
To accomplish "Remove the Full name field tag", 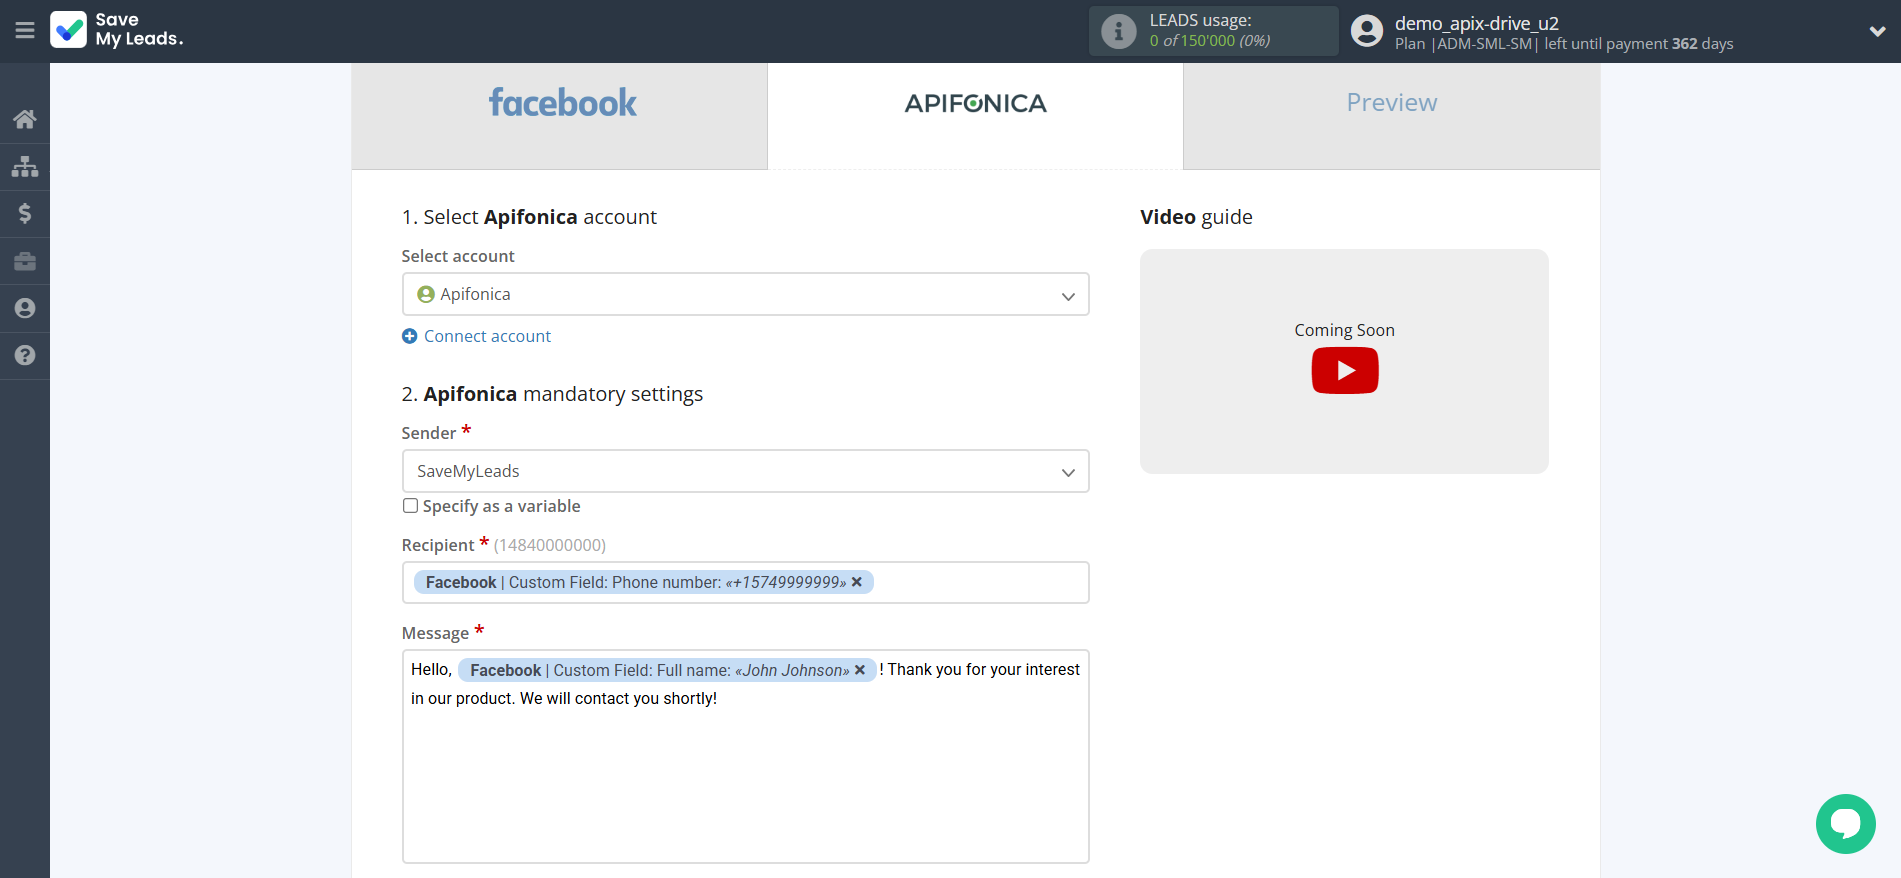I will click(860, 670).
